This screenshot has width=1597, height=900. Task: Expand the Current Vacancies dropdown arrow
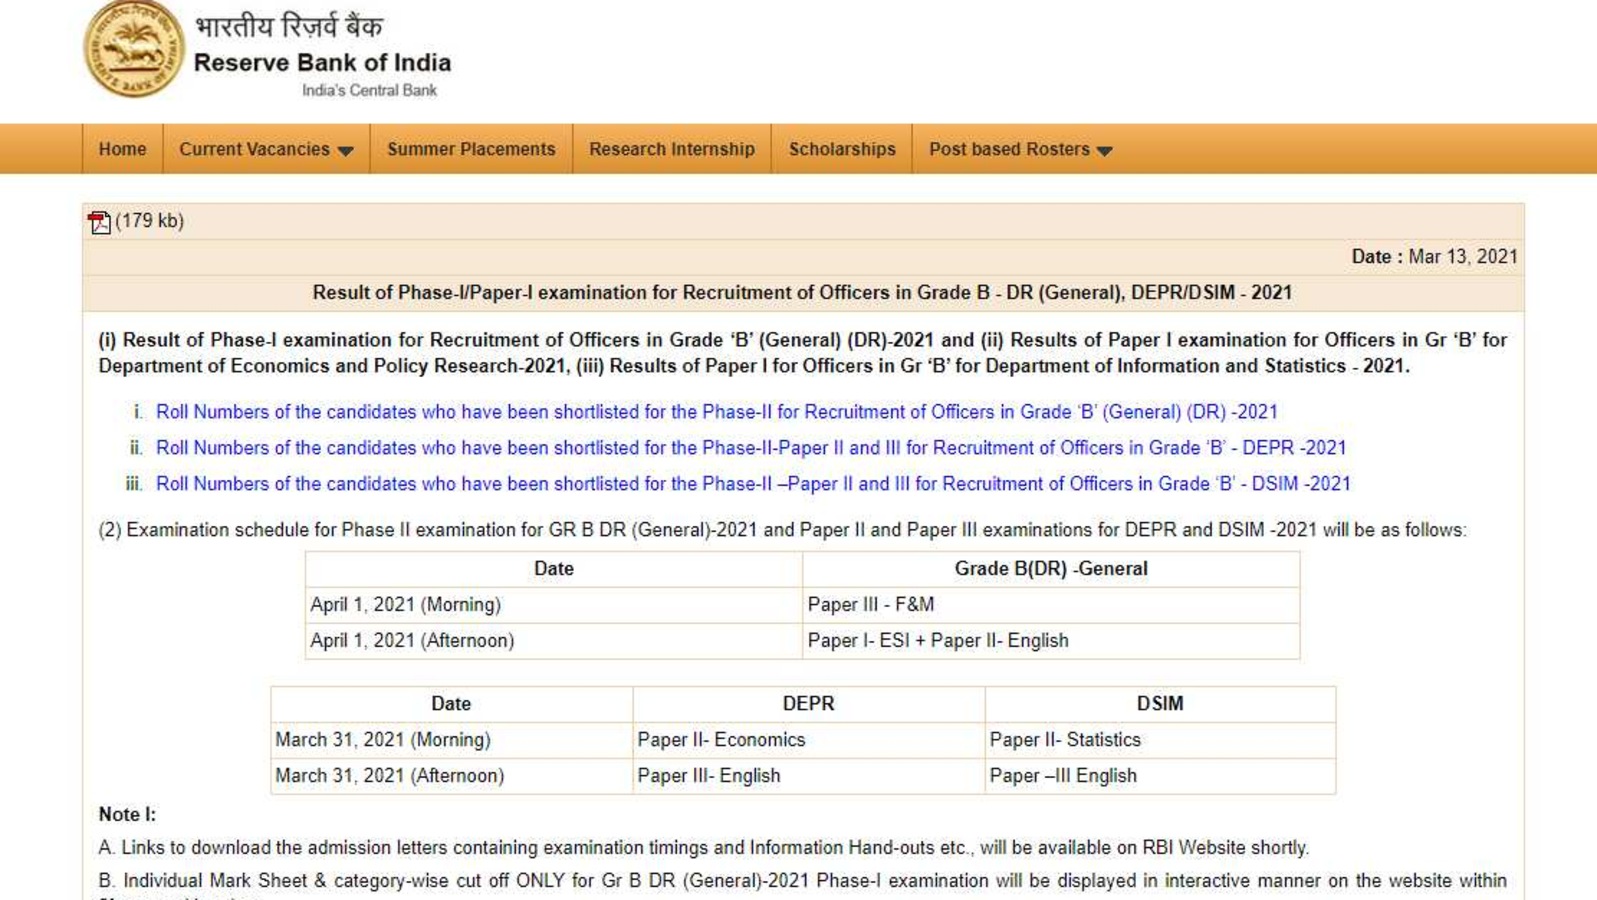tap(345, 151)
